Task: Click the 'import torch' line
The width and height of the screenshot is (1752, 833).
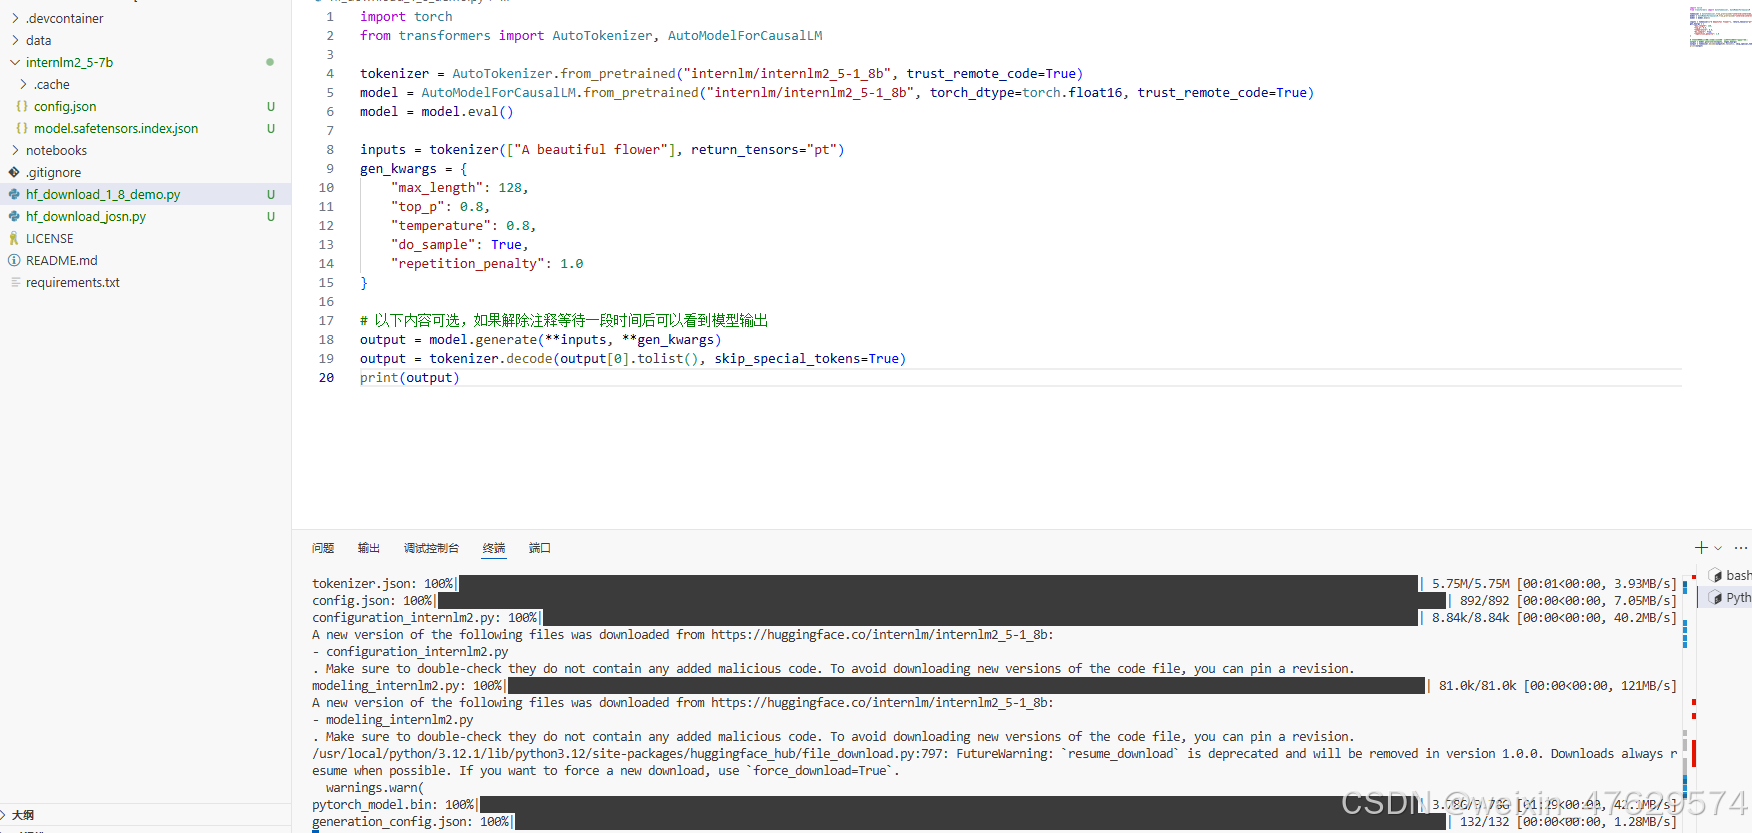Action: coord(406,17)
